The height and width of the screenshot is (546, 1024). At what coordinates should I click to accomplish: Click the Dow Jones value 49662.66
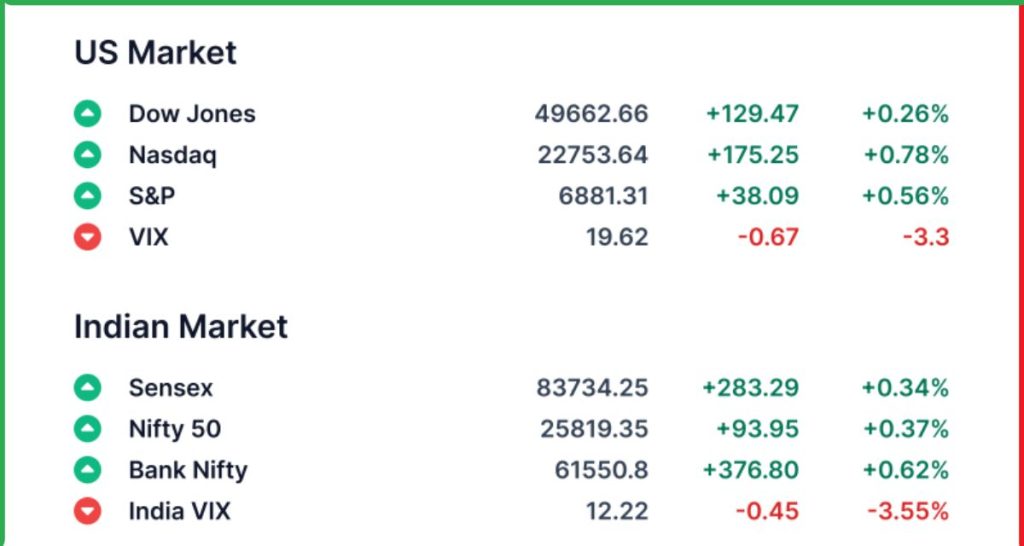pyautogui.click(x=591, y=114)
